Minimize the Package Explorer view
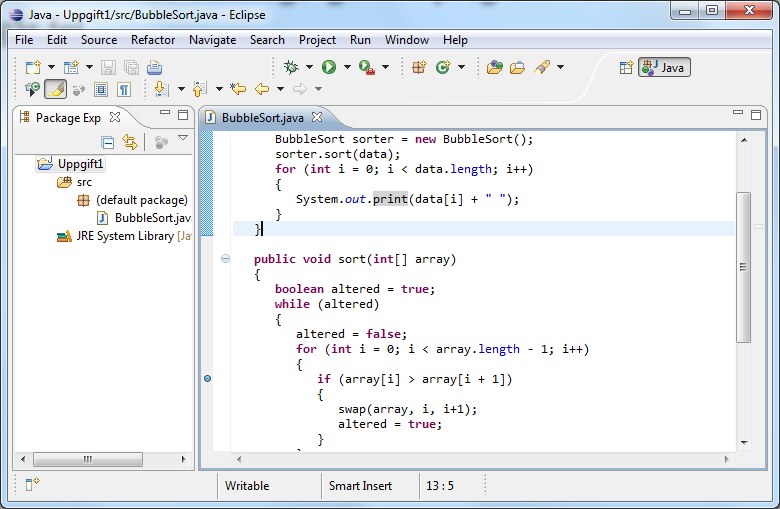This screenshot has width=780, height=509. [165, 113]
